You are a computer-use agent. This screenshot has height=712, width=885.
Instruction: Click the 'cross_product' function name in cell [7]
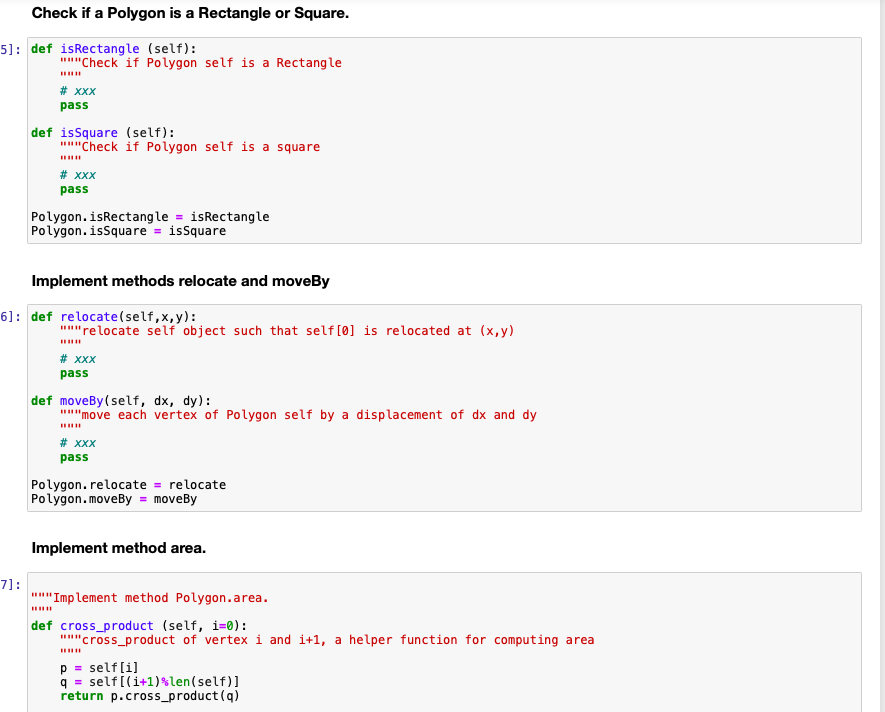click(x=105, y=625)
